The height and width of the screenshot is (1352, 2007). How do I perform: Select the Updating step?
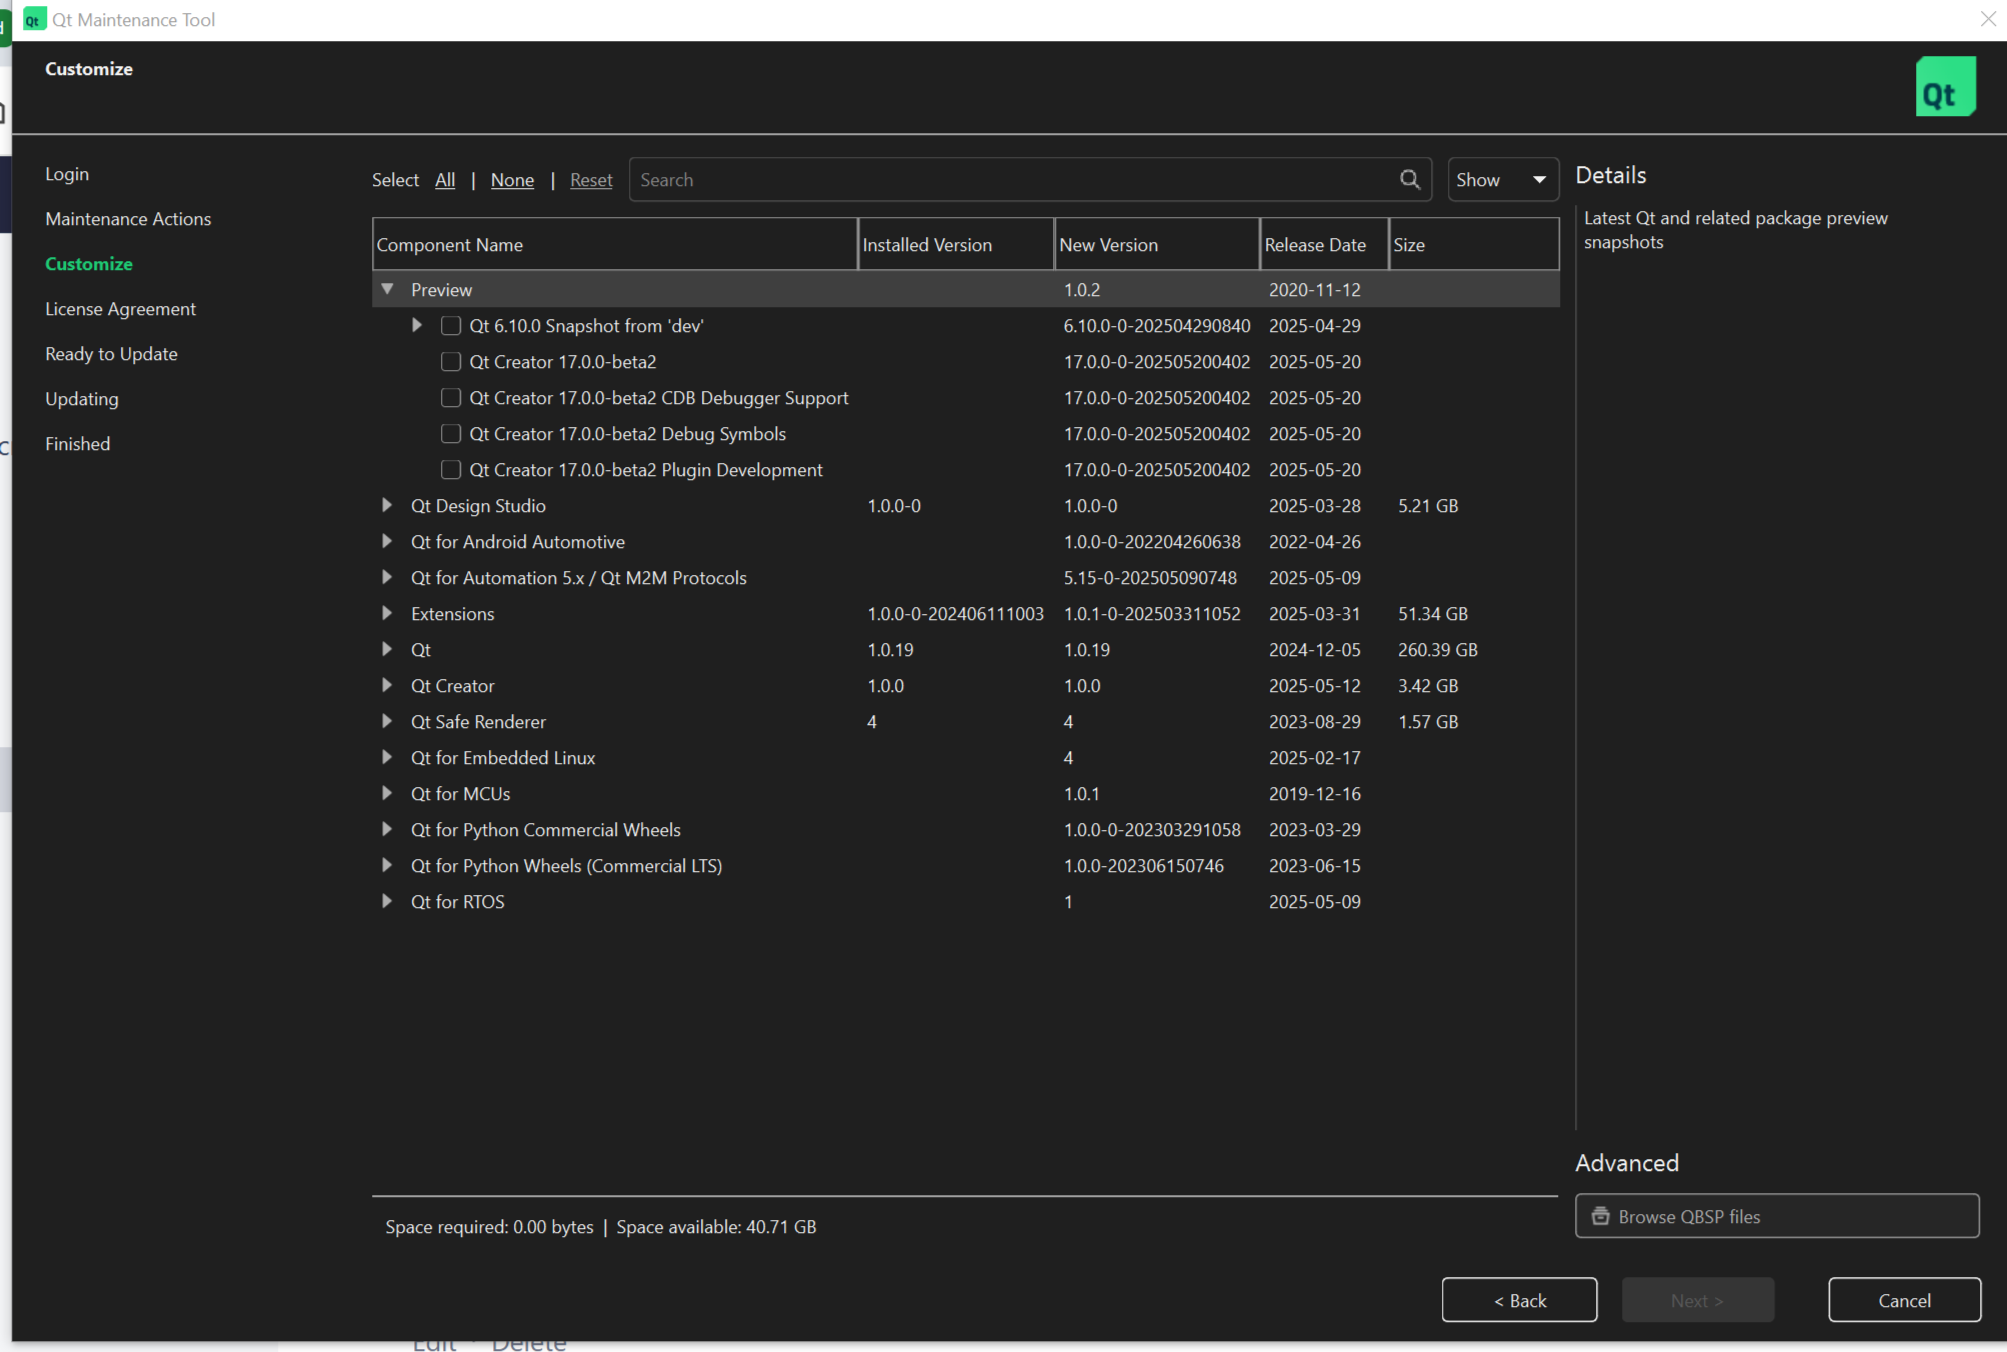82,399
